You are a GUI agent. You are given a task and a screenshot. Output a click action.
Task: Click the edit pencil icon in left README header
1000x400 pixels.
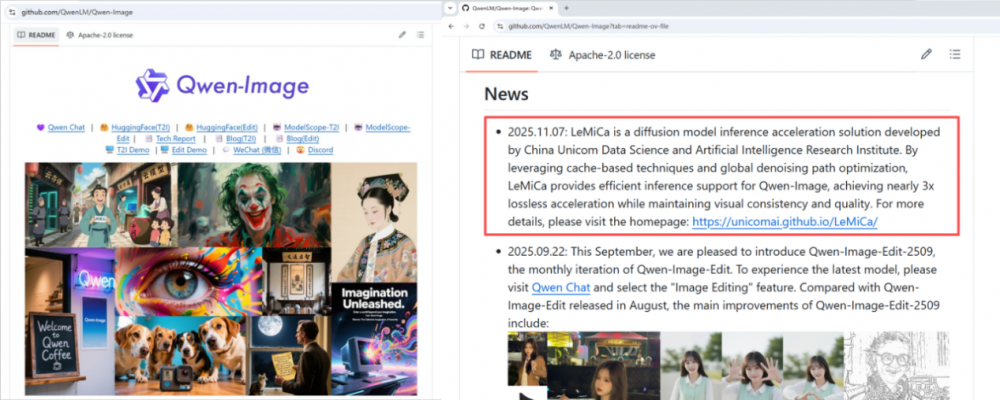coord(402,35)
